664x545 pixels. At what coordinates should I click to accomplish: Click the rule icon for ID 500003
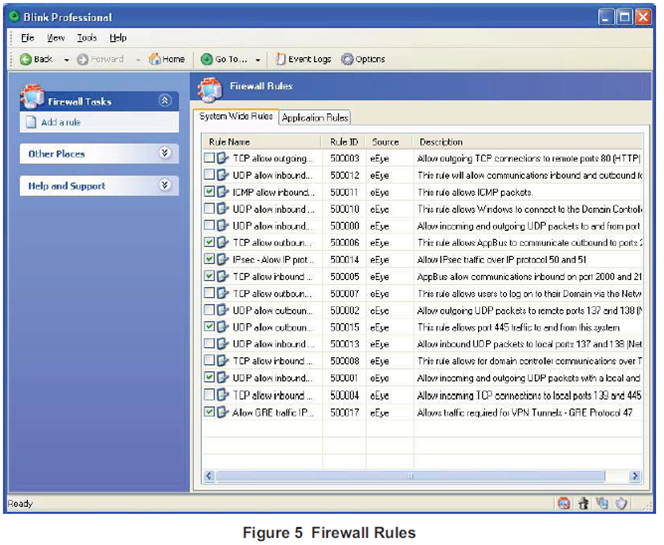(x=222, y=158)
